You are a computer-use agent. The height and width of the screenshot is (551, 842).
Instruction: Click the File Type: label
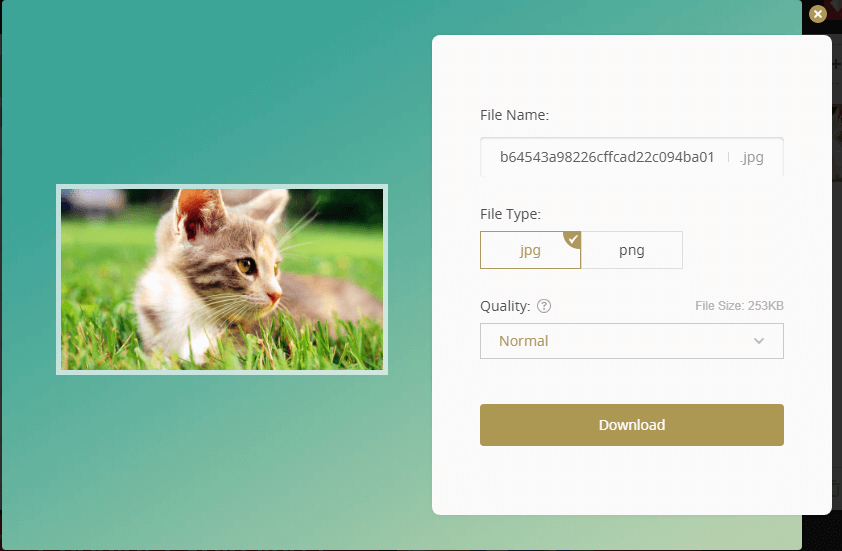click(x=510, y=214)
